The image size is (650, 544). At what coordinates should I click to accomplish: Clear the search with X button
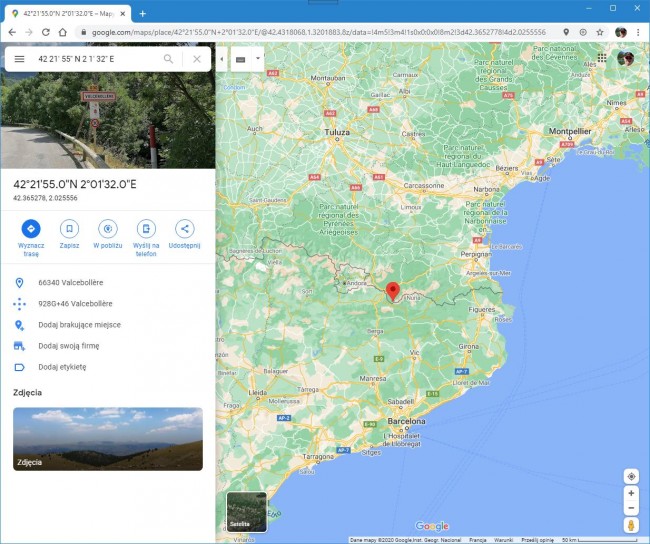[197, 59]
